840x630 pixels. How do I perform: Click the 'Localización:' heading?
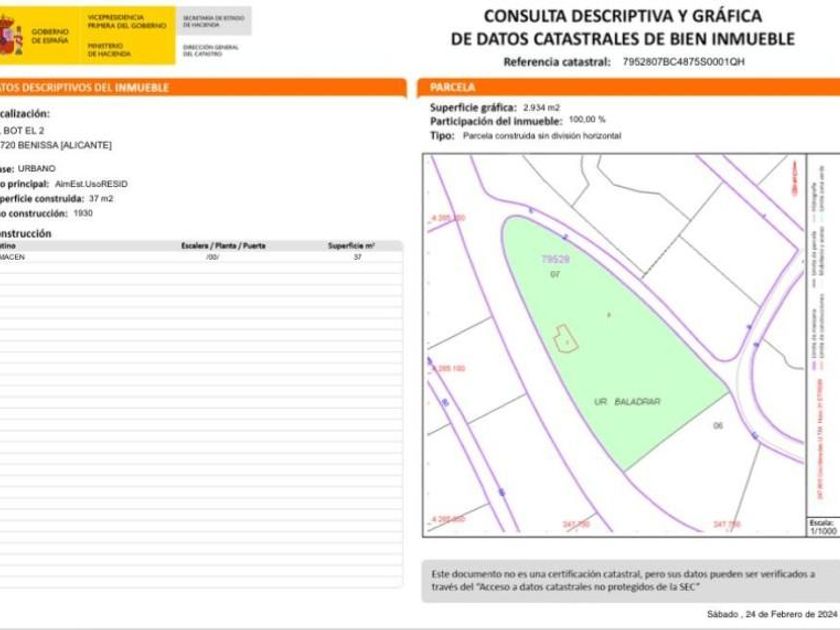click(x=25, y=114)
